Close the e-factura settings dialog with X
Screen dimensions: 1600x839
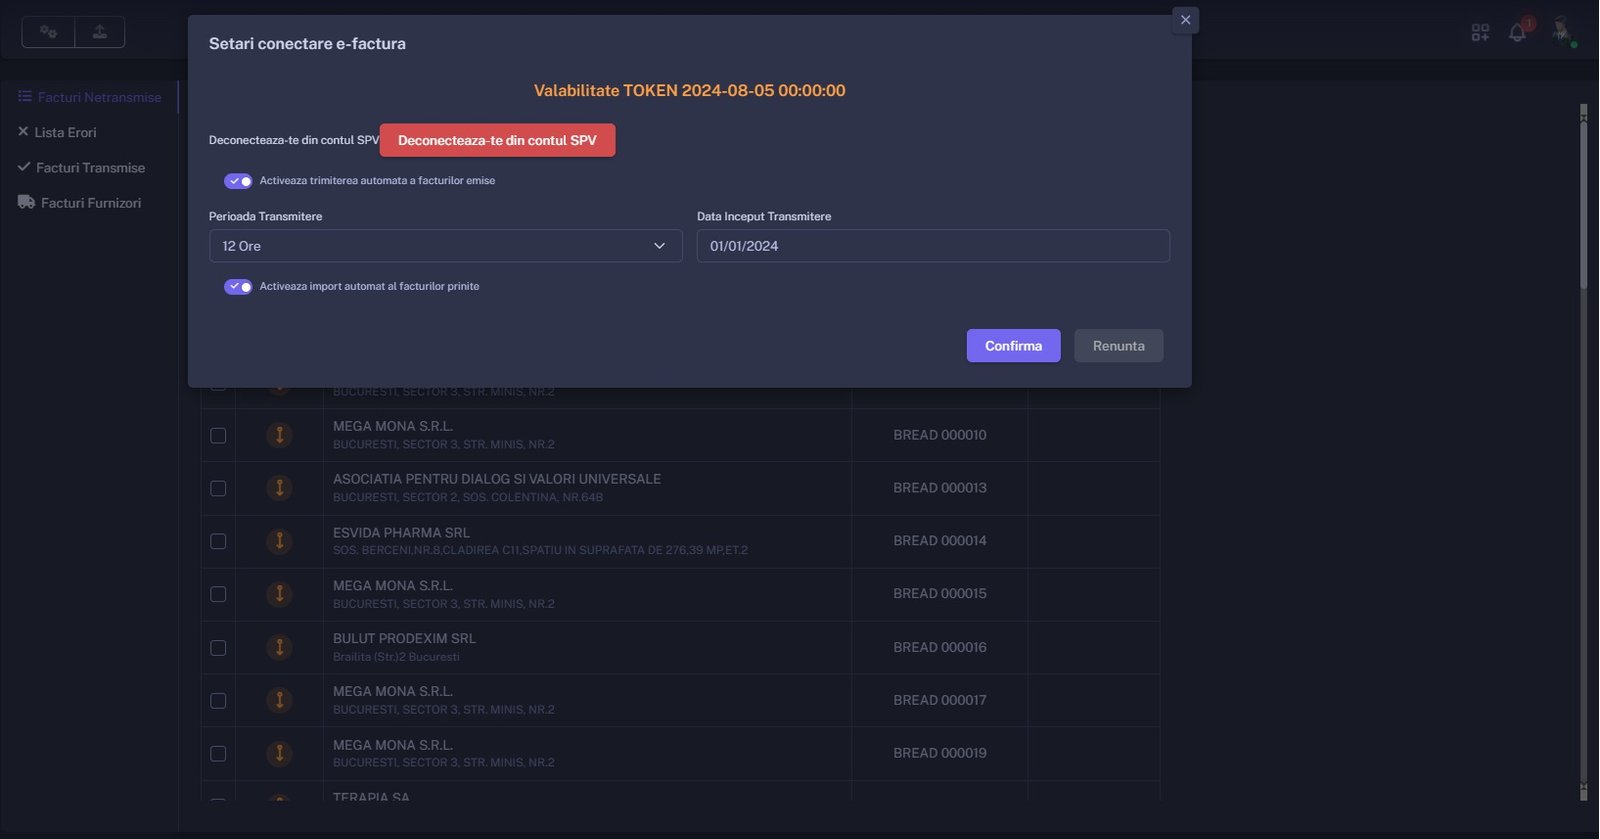click(1185, 20)
